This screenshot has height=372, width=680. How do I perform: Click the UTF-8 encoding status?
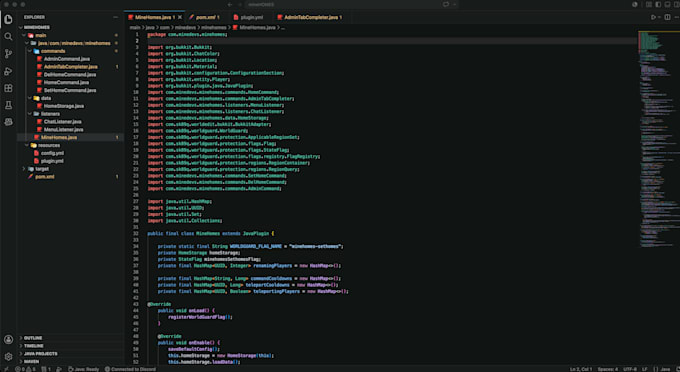click(x=630, y=369)
